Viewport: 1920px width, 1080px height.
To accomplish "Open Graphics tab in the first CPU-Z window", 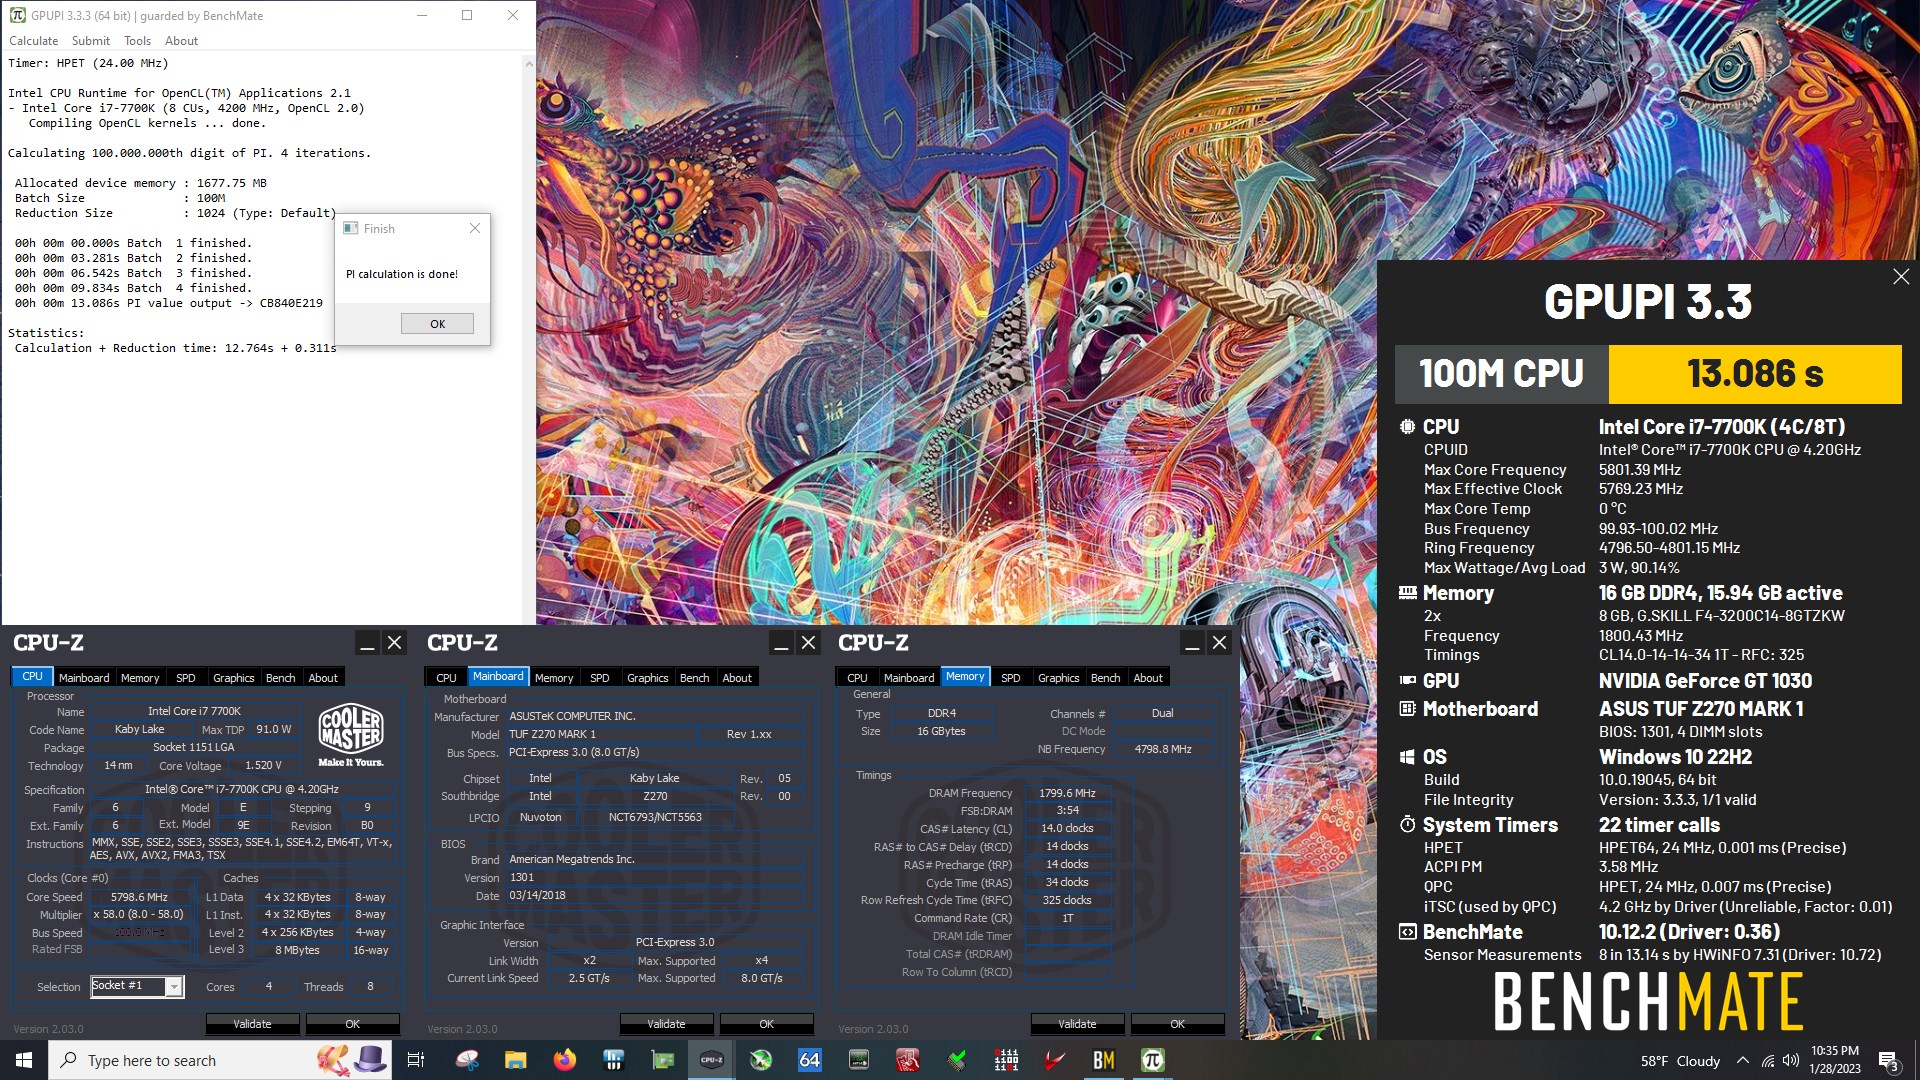I will pos(234,678).
